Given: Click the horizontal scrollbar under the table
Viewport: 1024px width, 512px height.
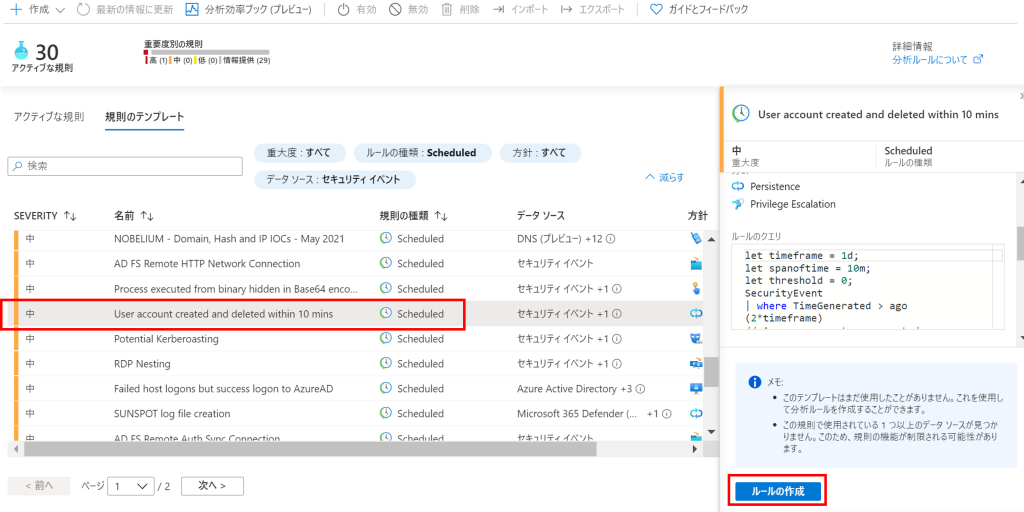Looking at the screenshot, I should pyautogui.click(x=300, y=450).
